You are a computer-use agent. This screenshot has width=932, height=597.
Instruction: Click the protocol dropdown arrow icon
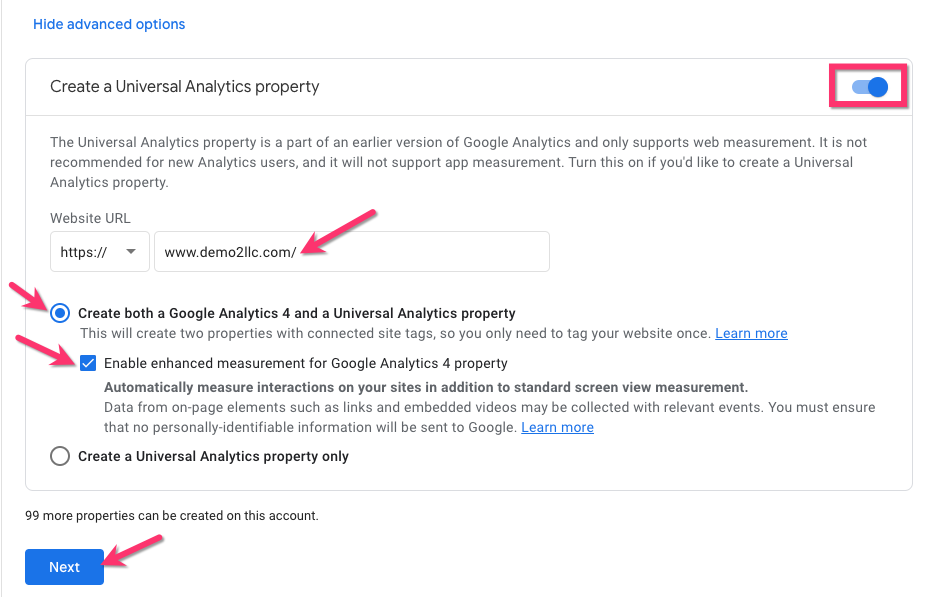point(130,253)
